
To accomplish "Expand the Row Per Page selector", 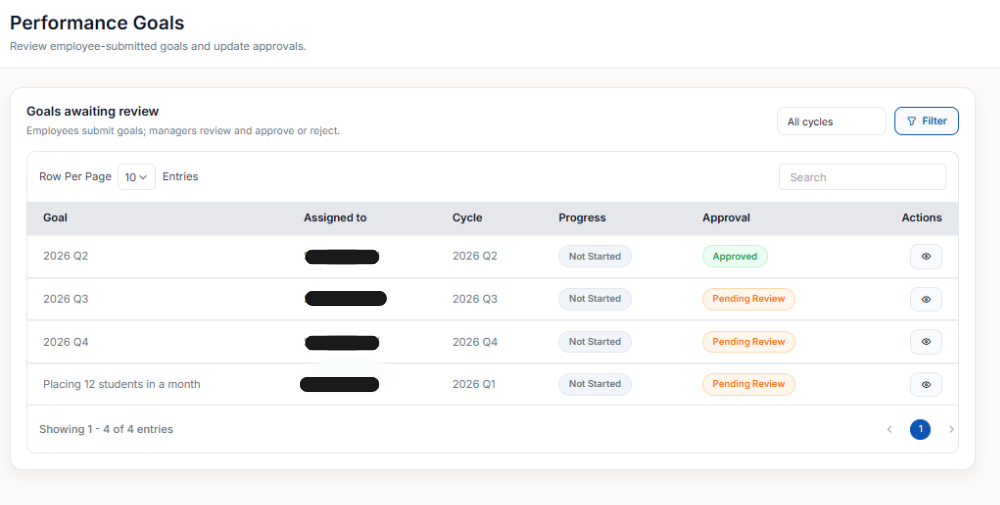I will pos(136,177).
